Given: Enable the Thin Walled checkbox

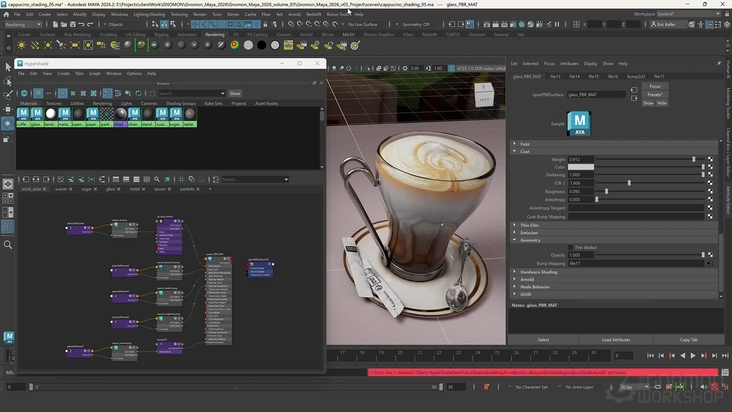Looking at the screenshot, I should [x=570, y=247].
